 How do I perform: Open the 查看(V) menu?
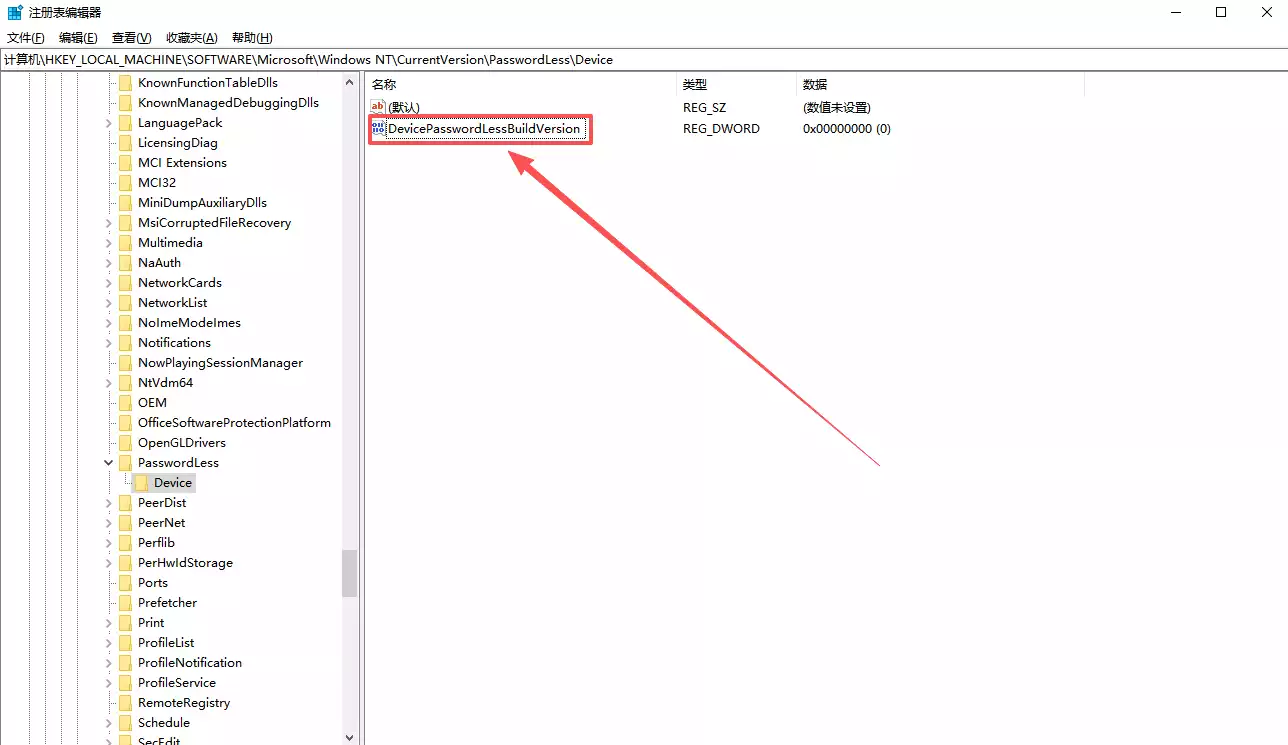click(x=131, y=38)
